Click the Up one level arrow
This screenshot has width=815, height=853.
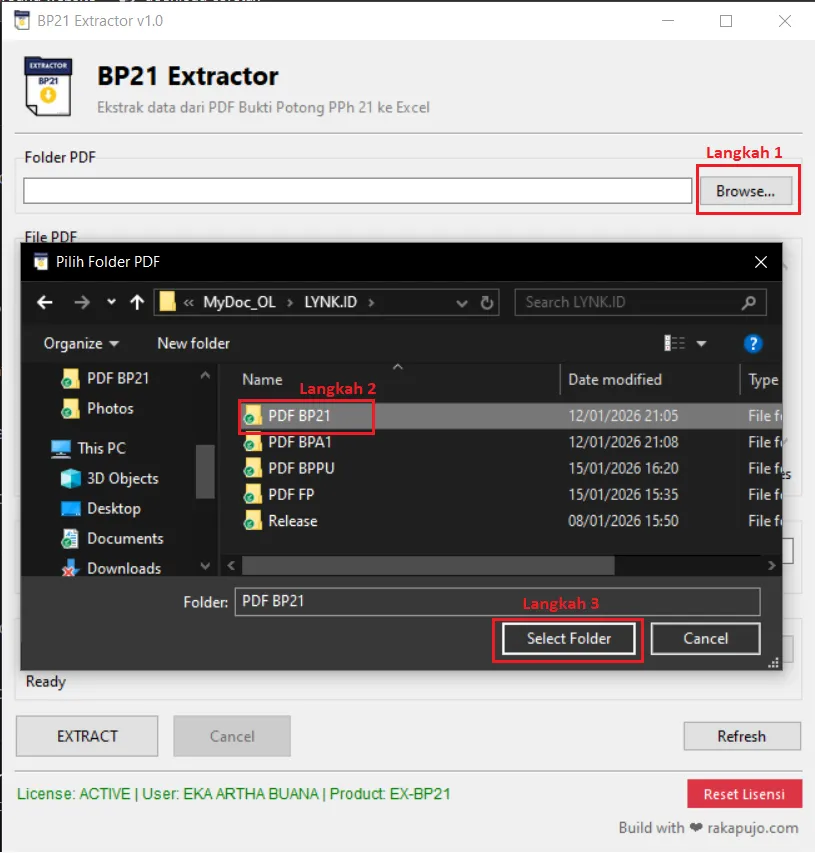137,302
